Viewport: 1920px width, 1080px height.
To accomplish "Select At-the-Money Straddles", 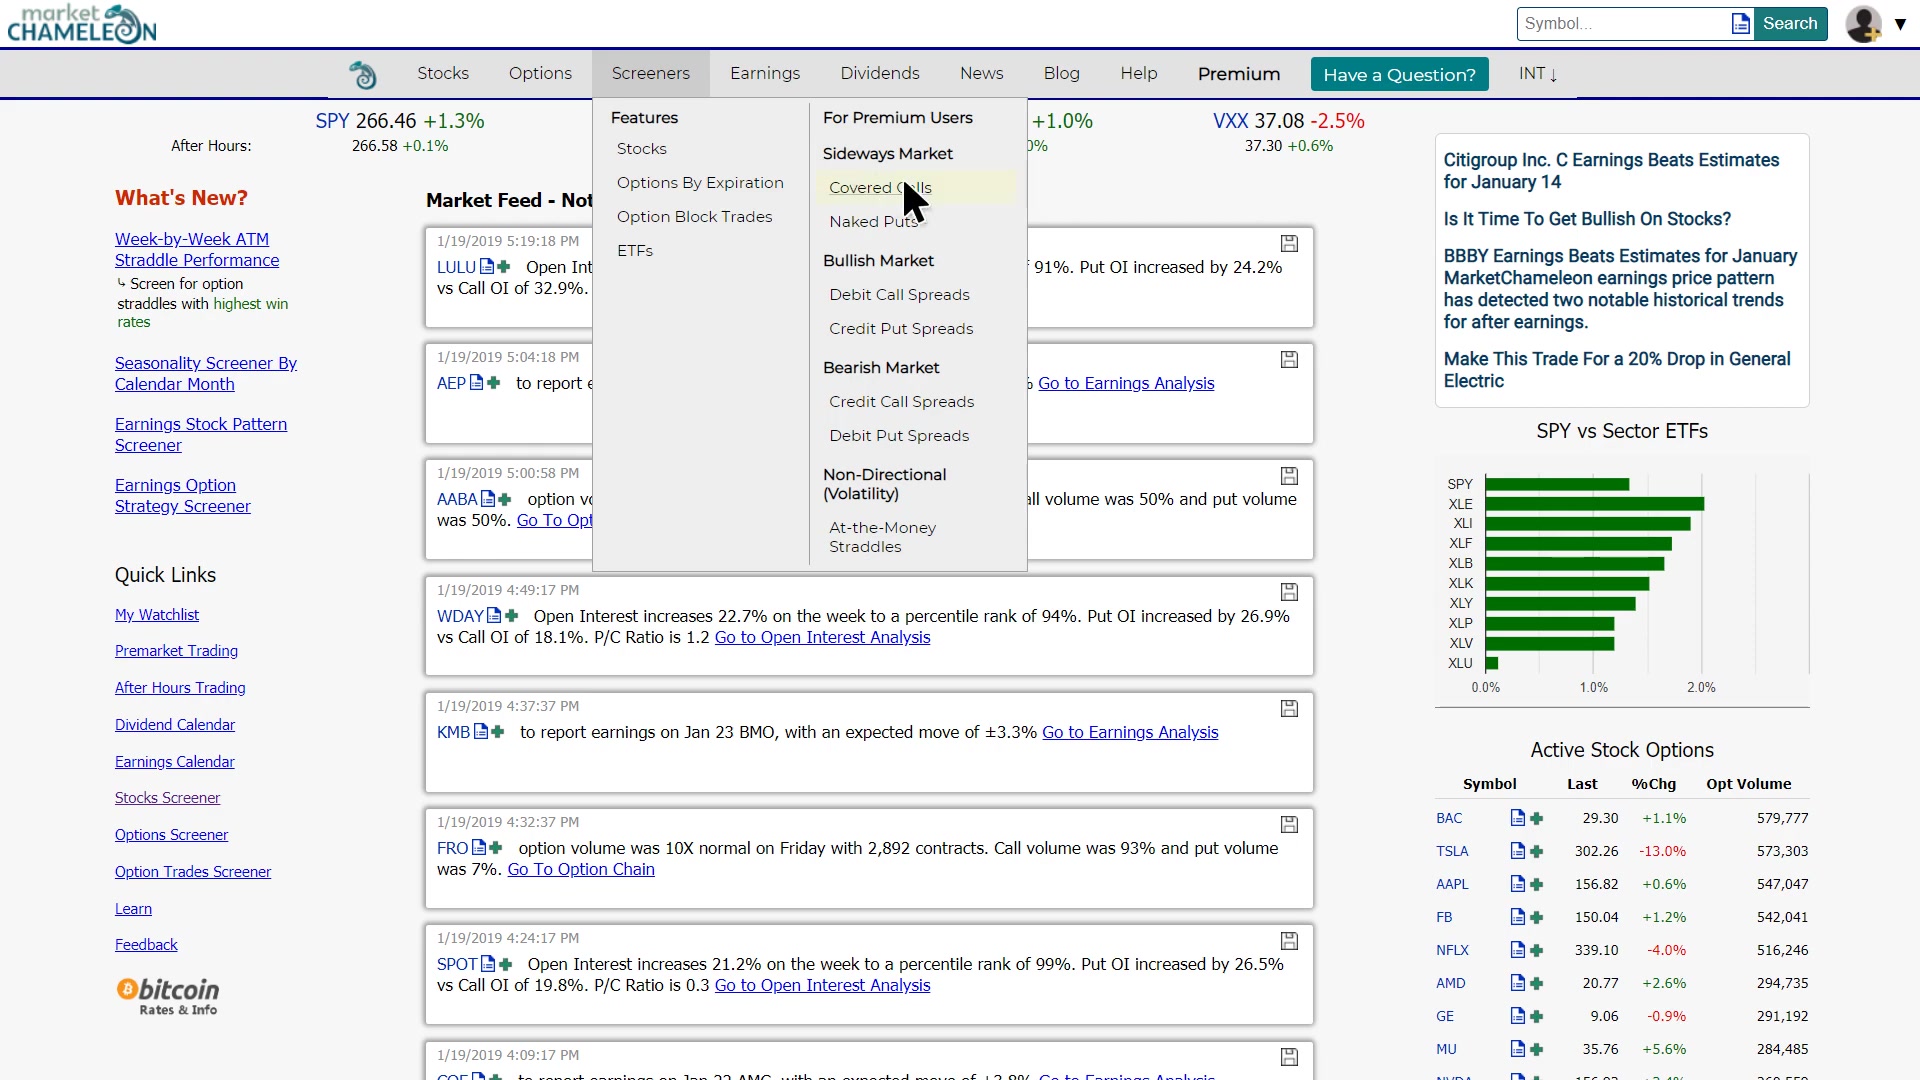I will click(x=882, y=537).
